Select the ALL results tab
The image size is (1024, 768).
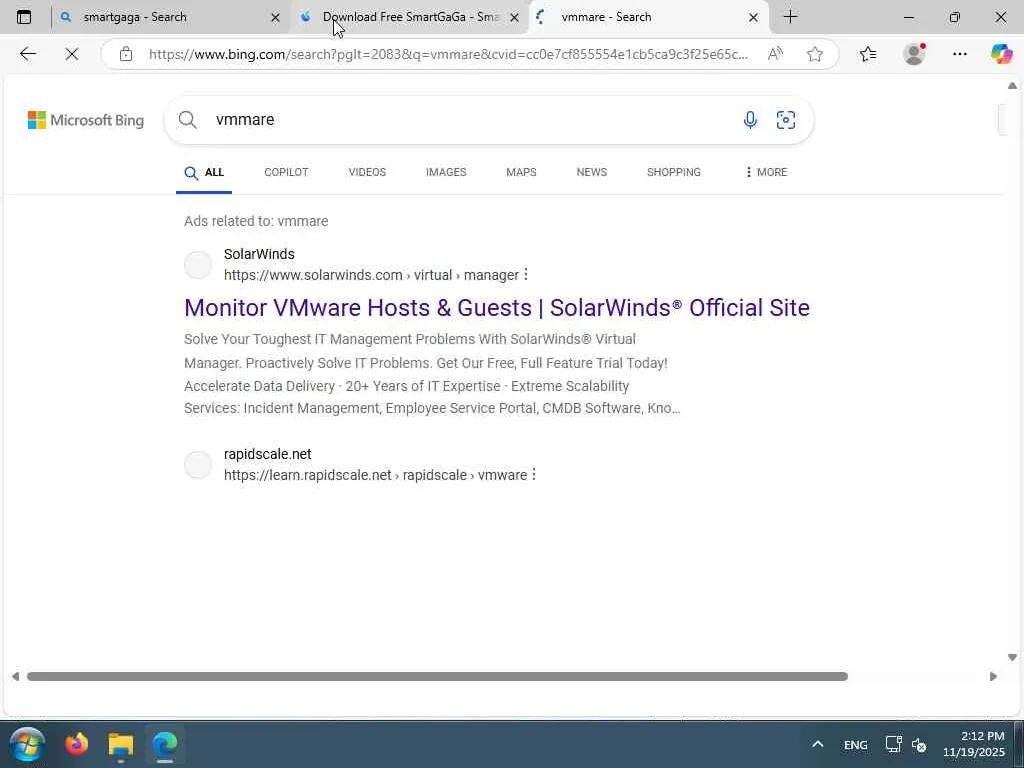click(x=204, y=172)
